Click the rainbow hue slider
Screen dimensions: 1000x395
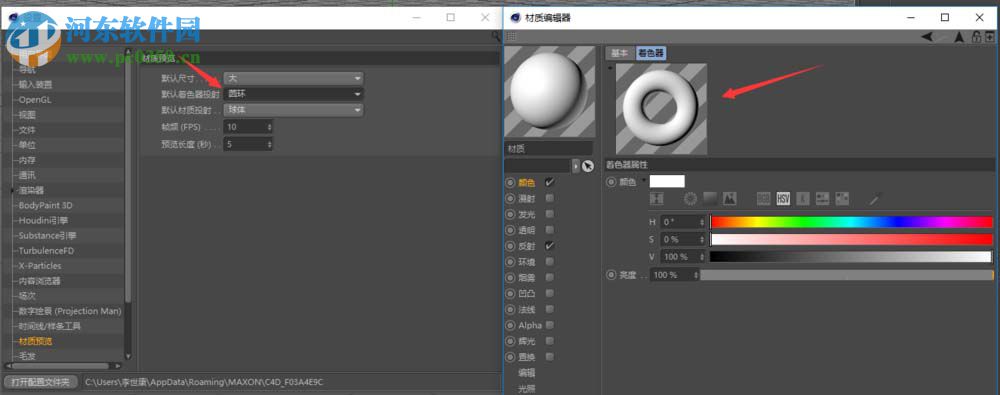tap(851, 222)
